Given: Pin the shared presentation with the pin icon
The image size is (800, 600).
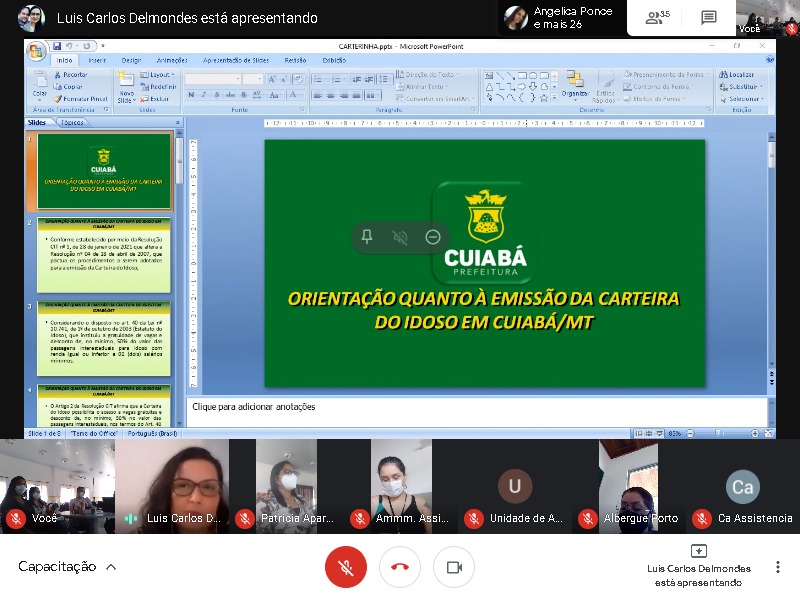Looking at the screenshot, I should 367,237.
